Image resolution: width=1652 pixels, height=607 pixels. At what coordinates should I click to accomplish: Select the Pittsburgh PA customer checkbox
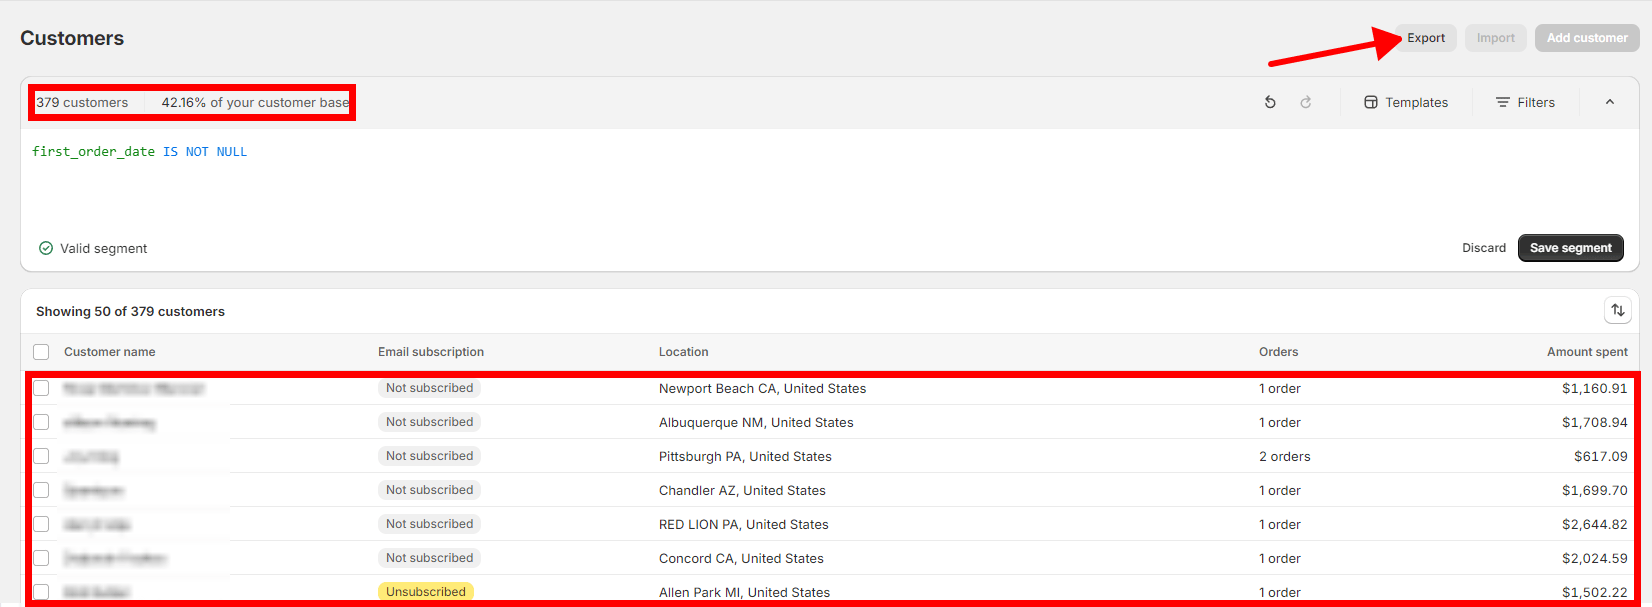coord(41,456)
